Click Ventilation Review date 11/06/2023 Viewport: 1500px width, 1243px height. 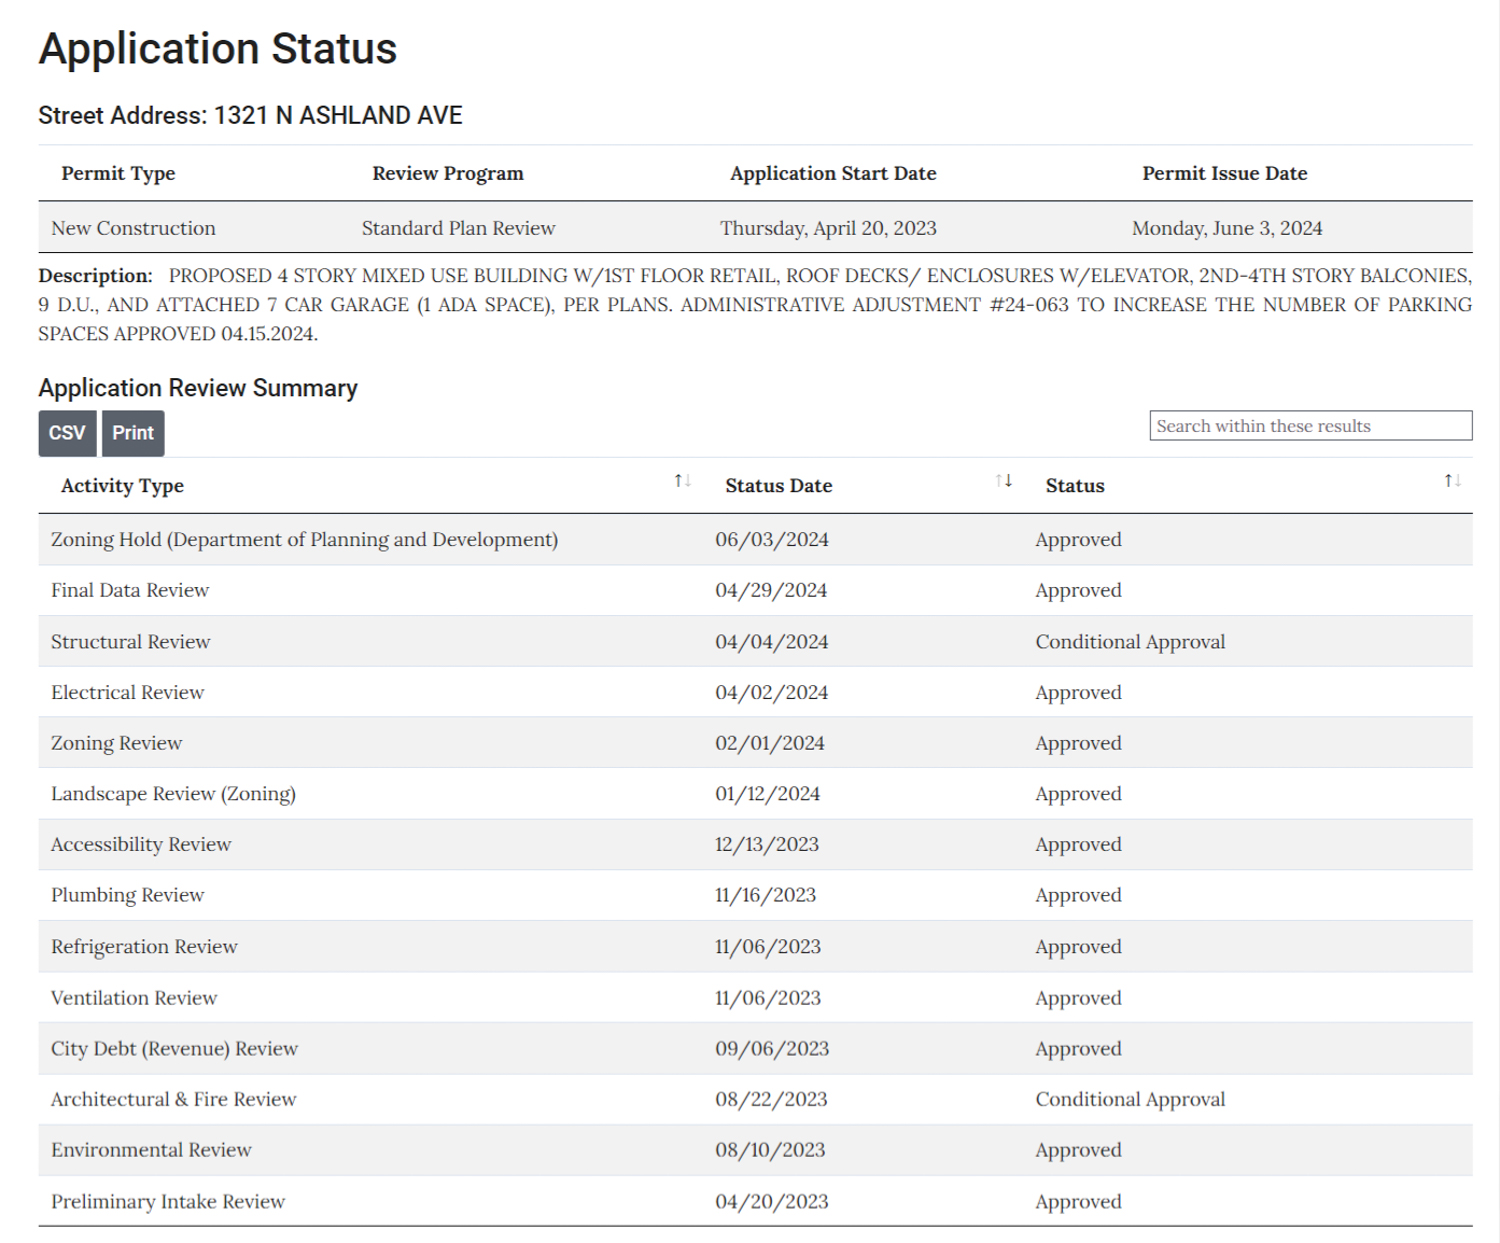[767, 998]
